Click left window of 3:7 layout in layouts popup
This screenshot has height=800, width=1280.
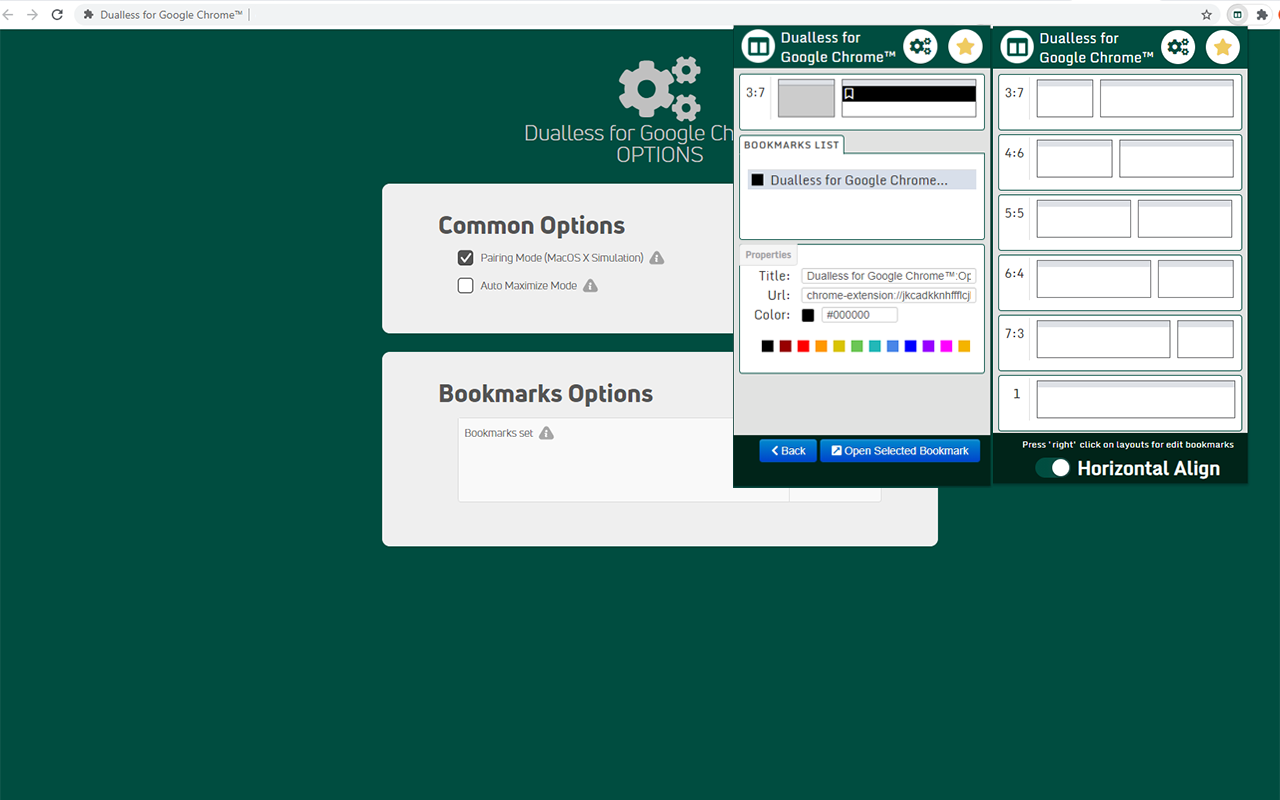1065,99
